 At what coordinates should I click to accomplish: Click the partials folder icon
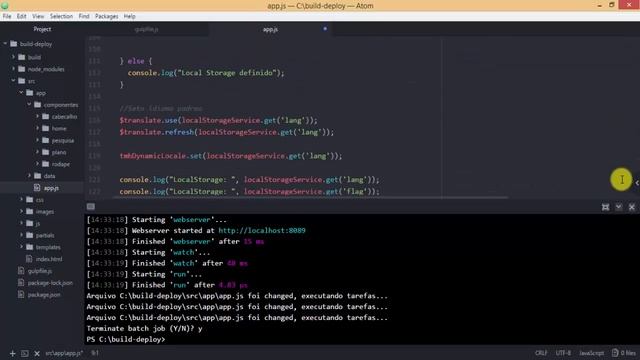point(30,235)
